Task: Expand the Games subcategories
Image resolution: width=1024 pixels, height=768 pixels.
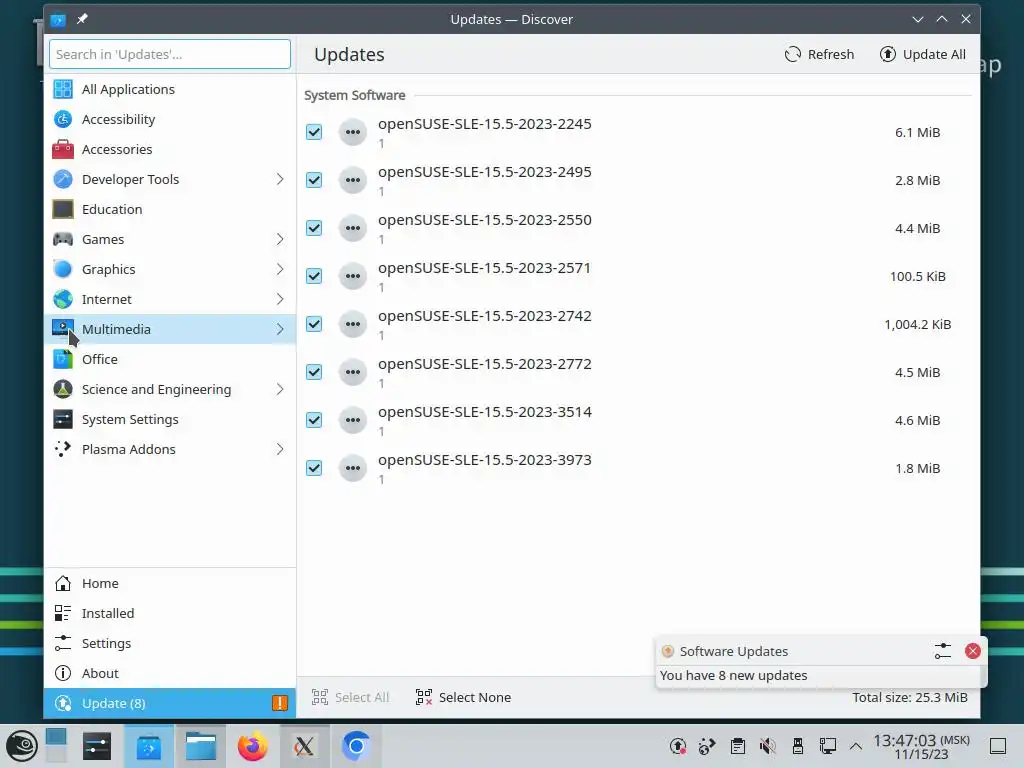Action: pos(280,240)
